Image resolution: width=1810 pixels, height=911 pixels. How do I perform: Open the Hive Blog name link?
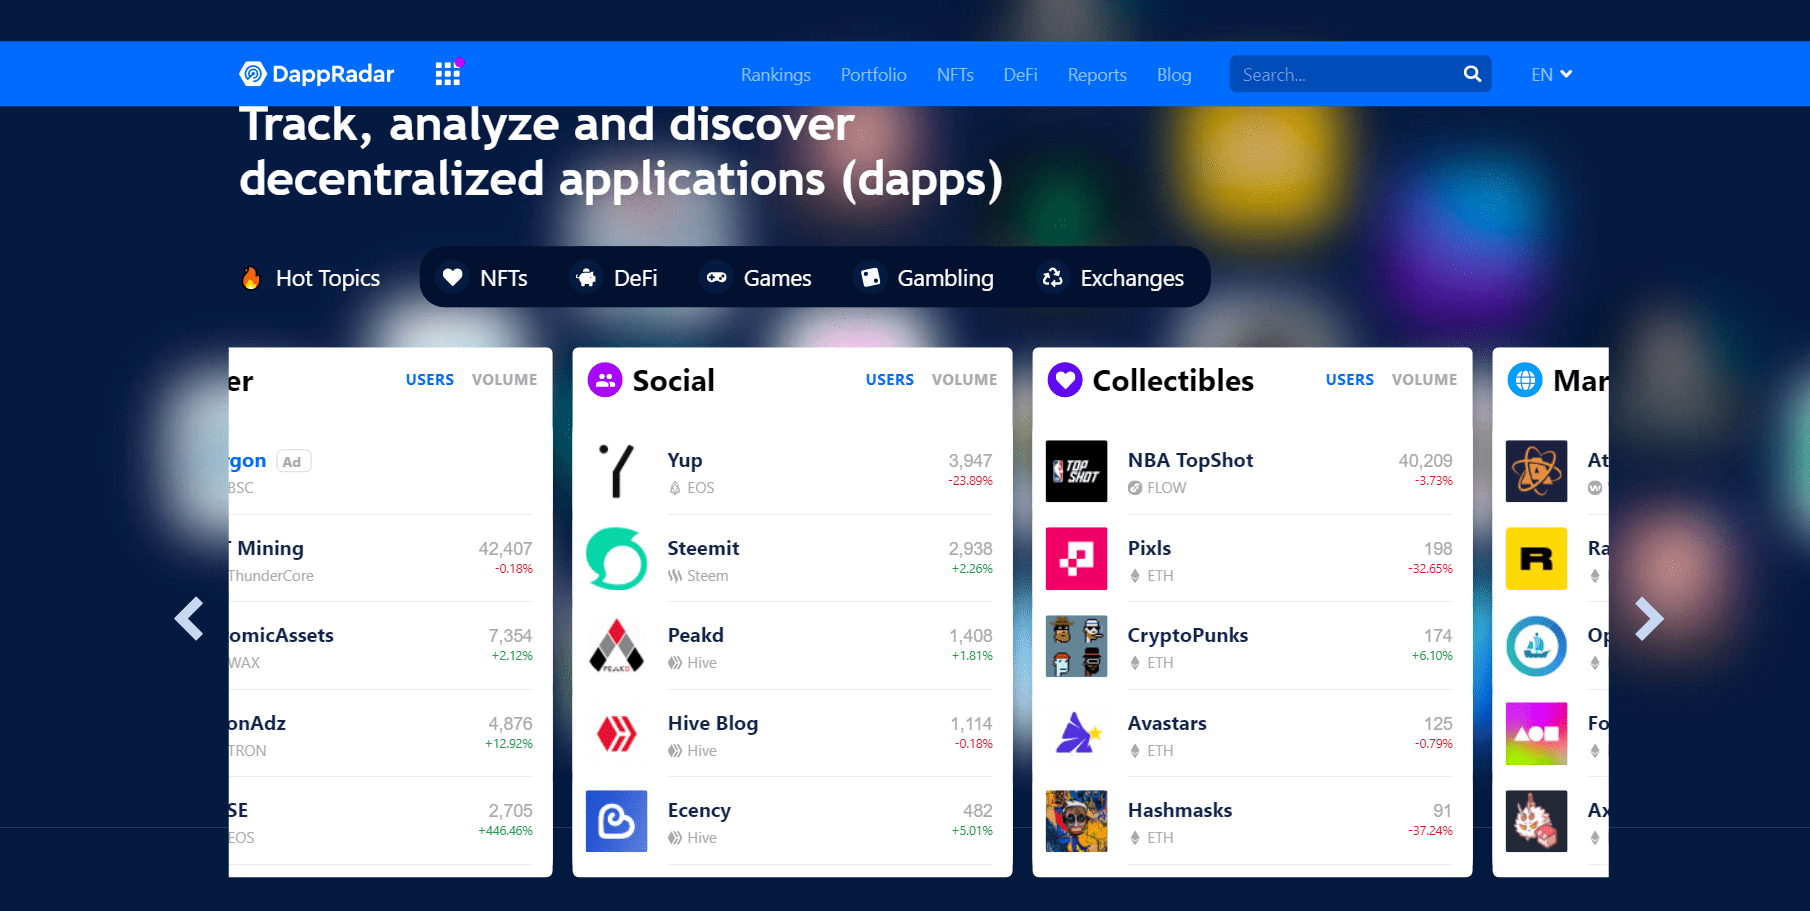pyautogui.click(x=713, y=723)
